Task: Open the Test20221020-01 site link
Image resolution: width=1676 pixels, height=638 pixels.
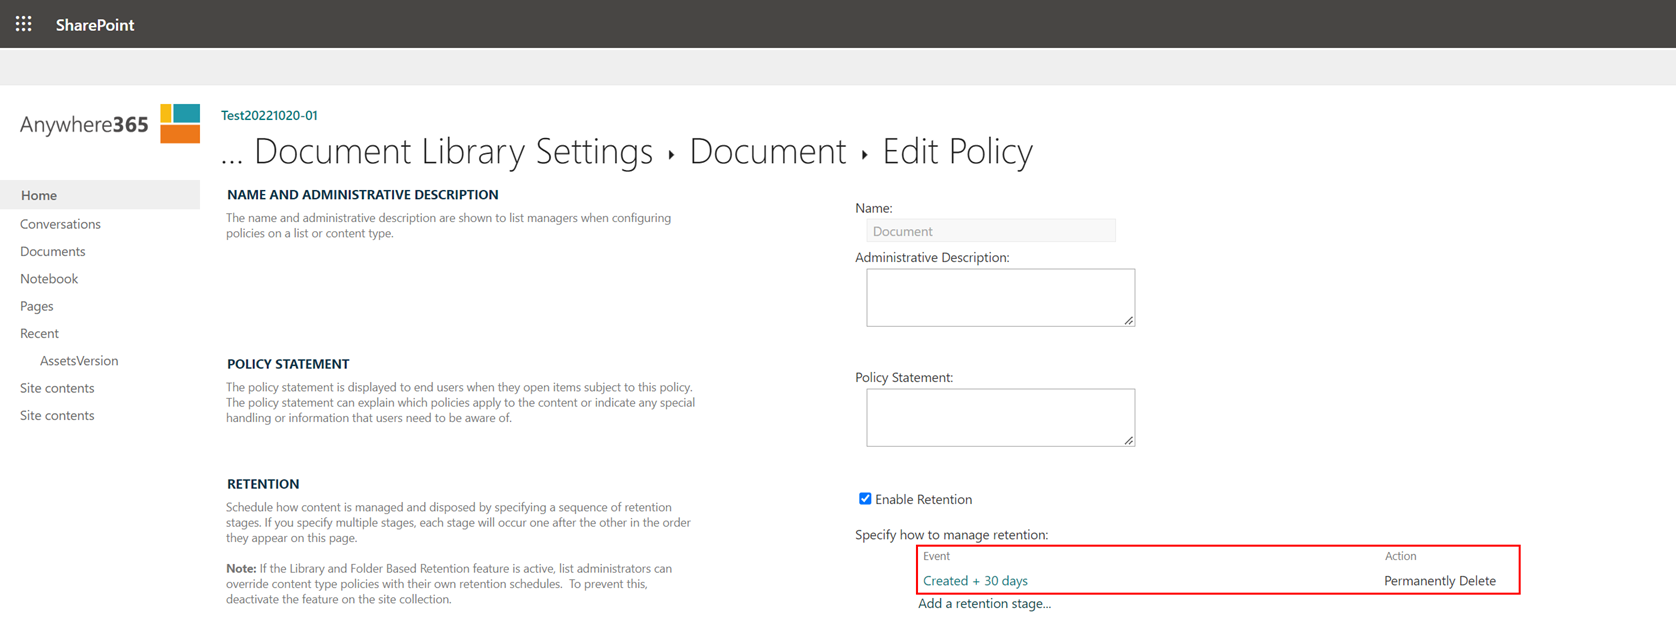Action: coord(269,115)
